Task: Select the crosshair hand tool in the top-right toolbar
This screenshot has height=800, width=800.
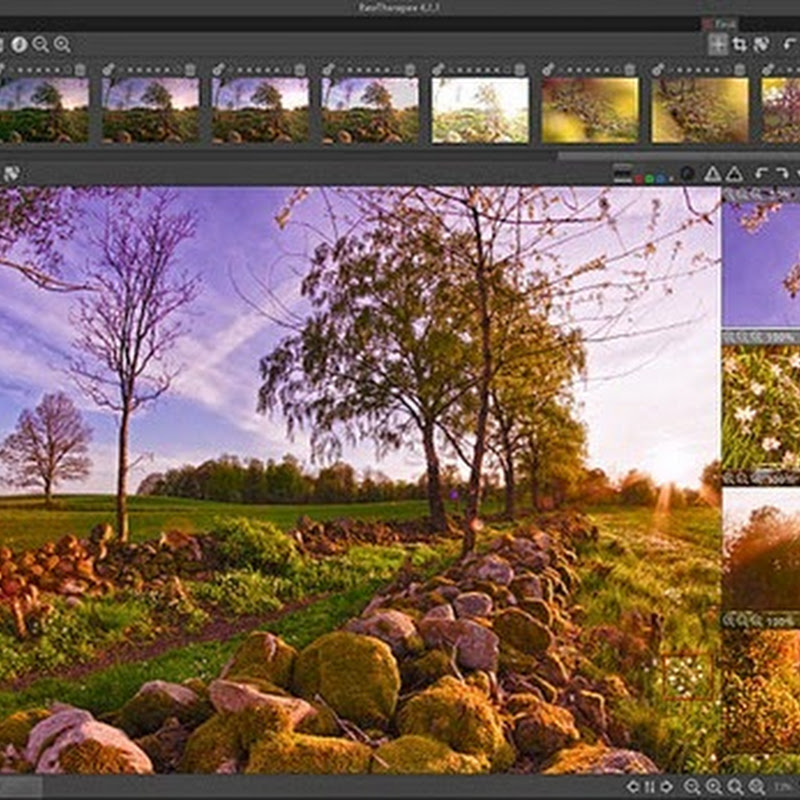Action: click(718, 44)
